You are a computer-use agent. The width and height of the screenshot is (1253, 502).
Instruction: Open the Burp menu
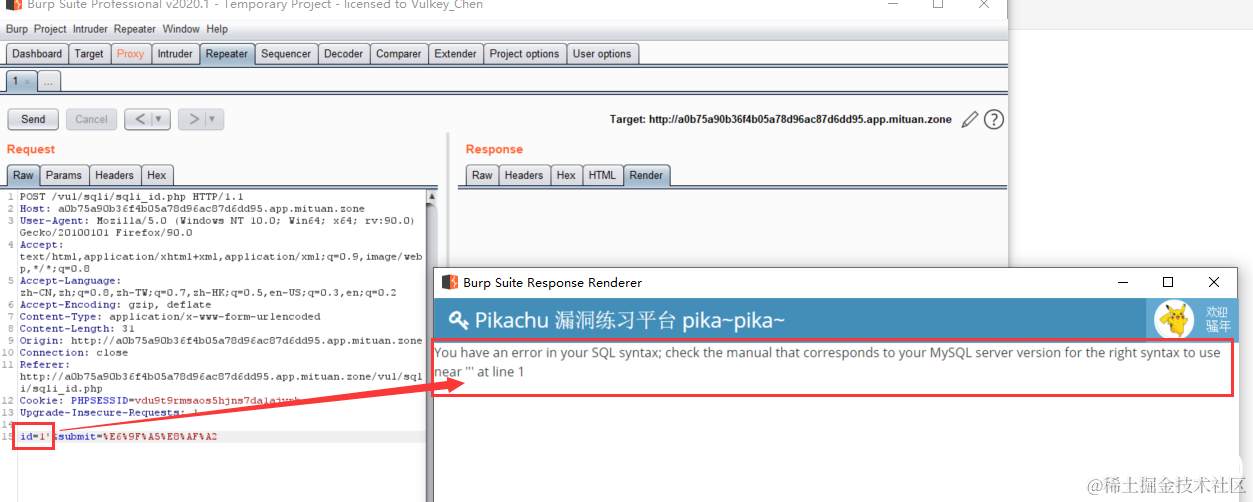(x=16, y=29)
